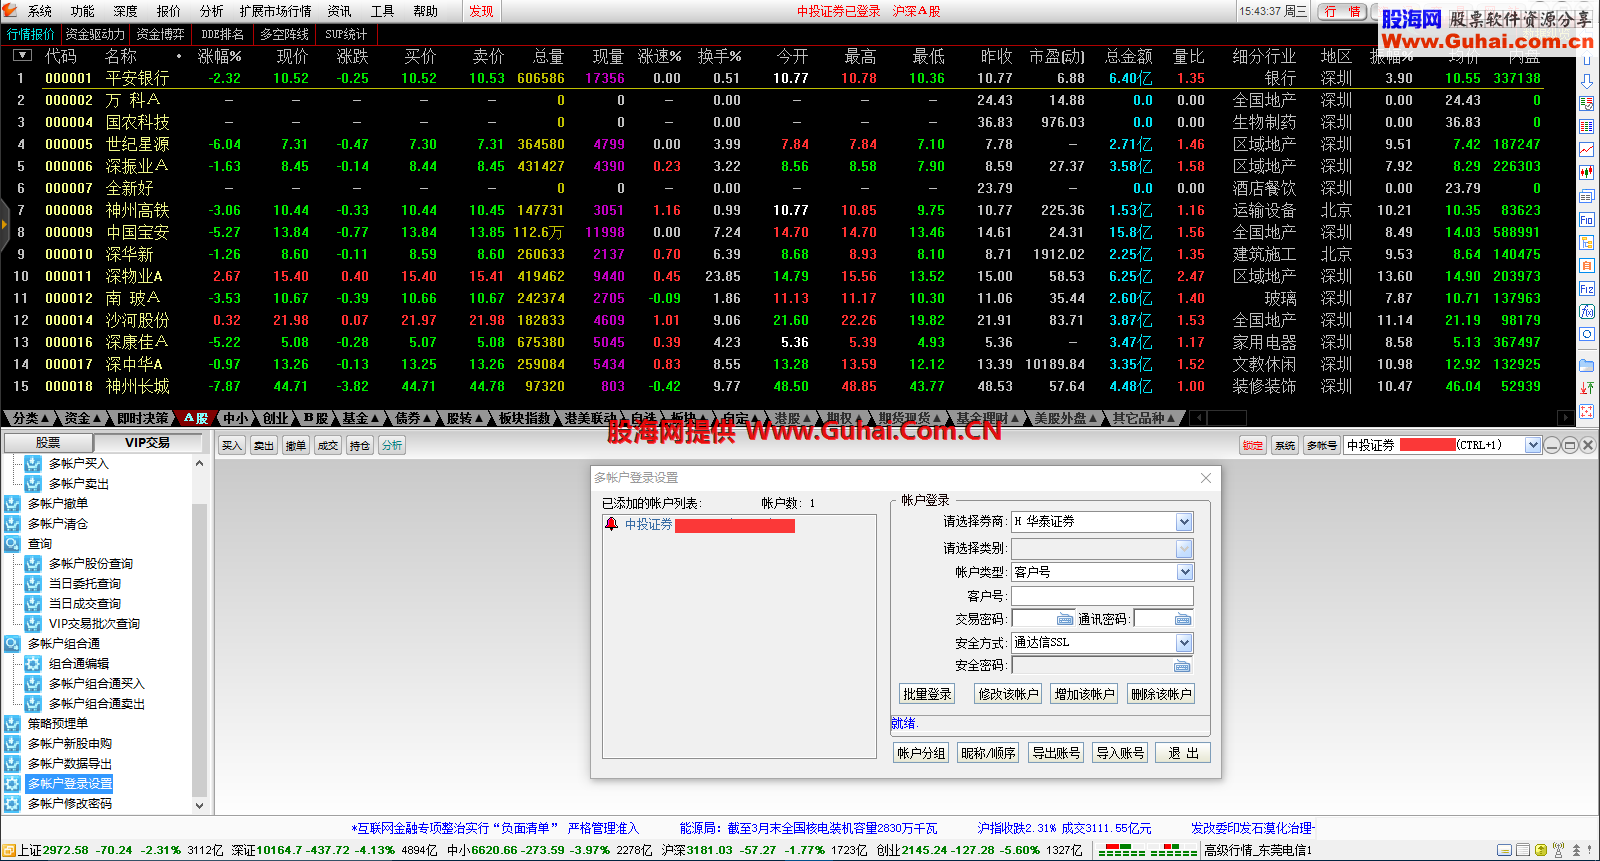Click the F10 info icon
This screenshot has height=861, width=1600.
click(1587, 219)
